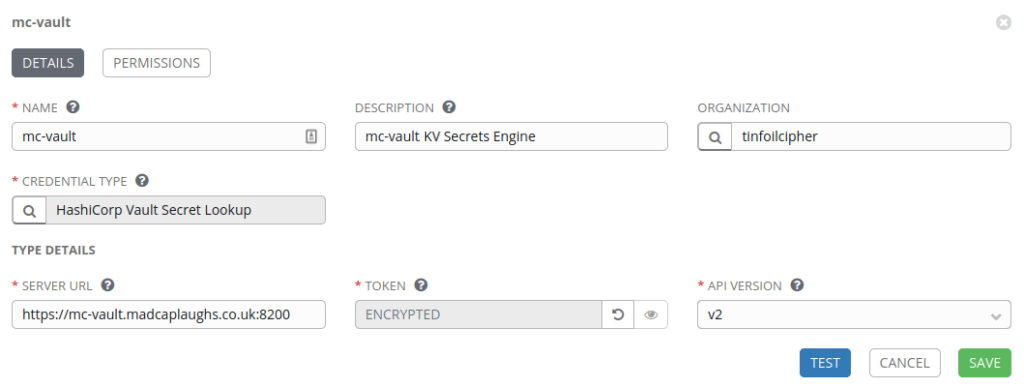Image resolution: width=1024 pixels, height=388 pixels.
Task: Toggle token visibility with eye icon
Action: 650,315
